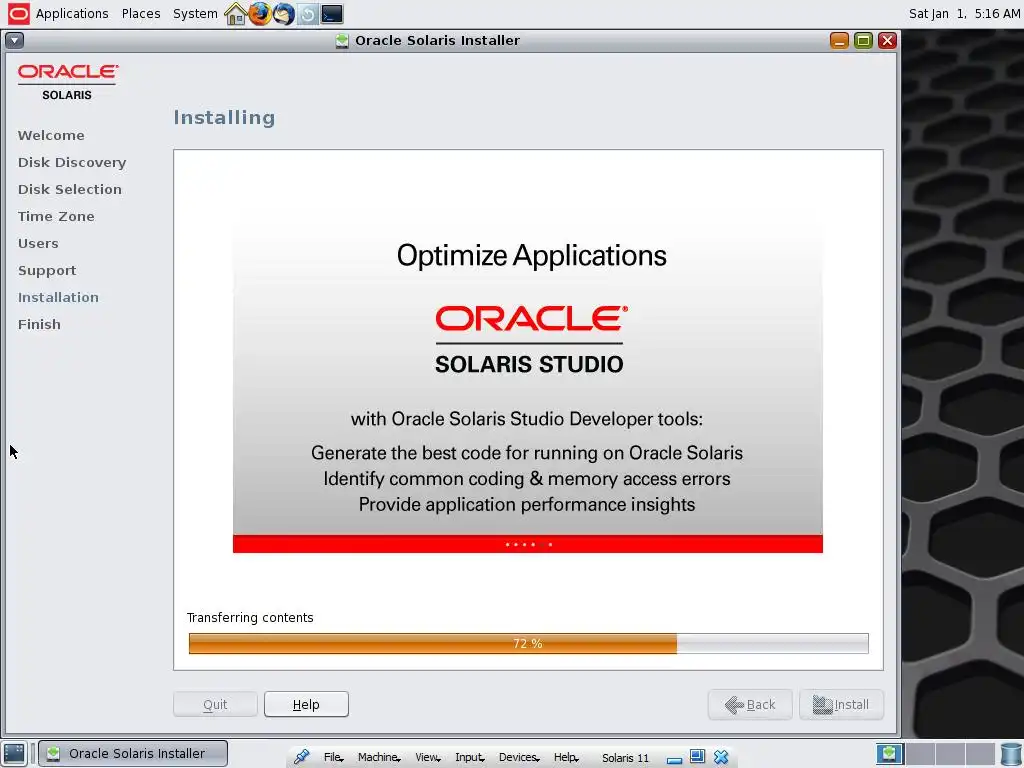Click the Back button
This screenshot has height=768, width=1024.
pyautogui.click(x=750, y=705)
